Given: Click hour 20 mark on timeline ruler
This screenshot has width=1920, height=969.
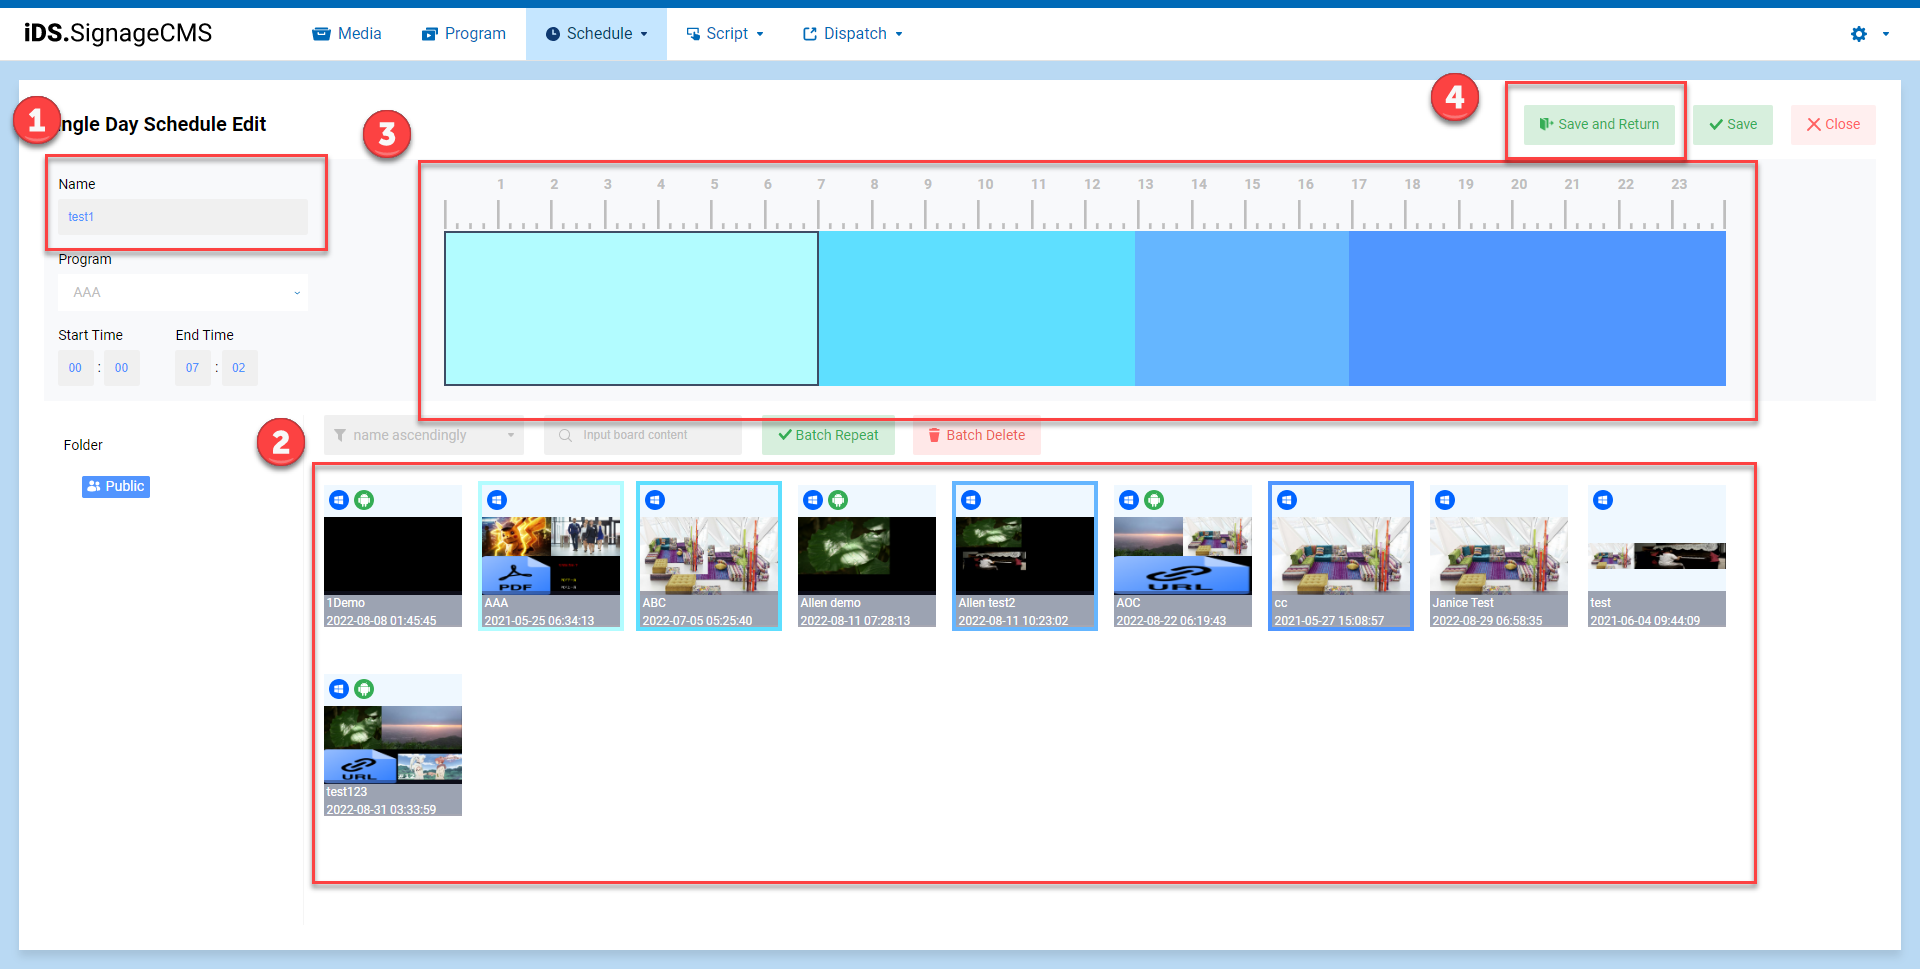Looking at the screenshot, I should tap(1519, 184).
